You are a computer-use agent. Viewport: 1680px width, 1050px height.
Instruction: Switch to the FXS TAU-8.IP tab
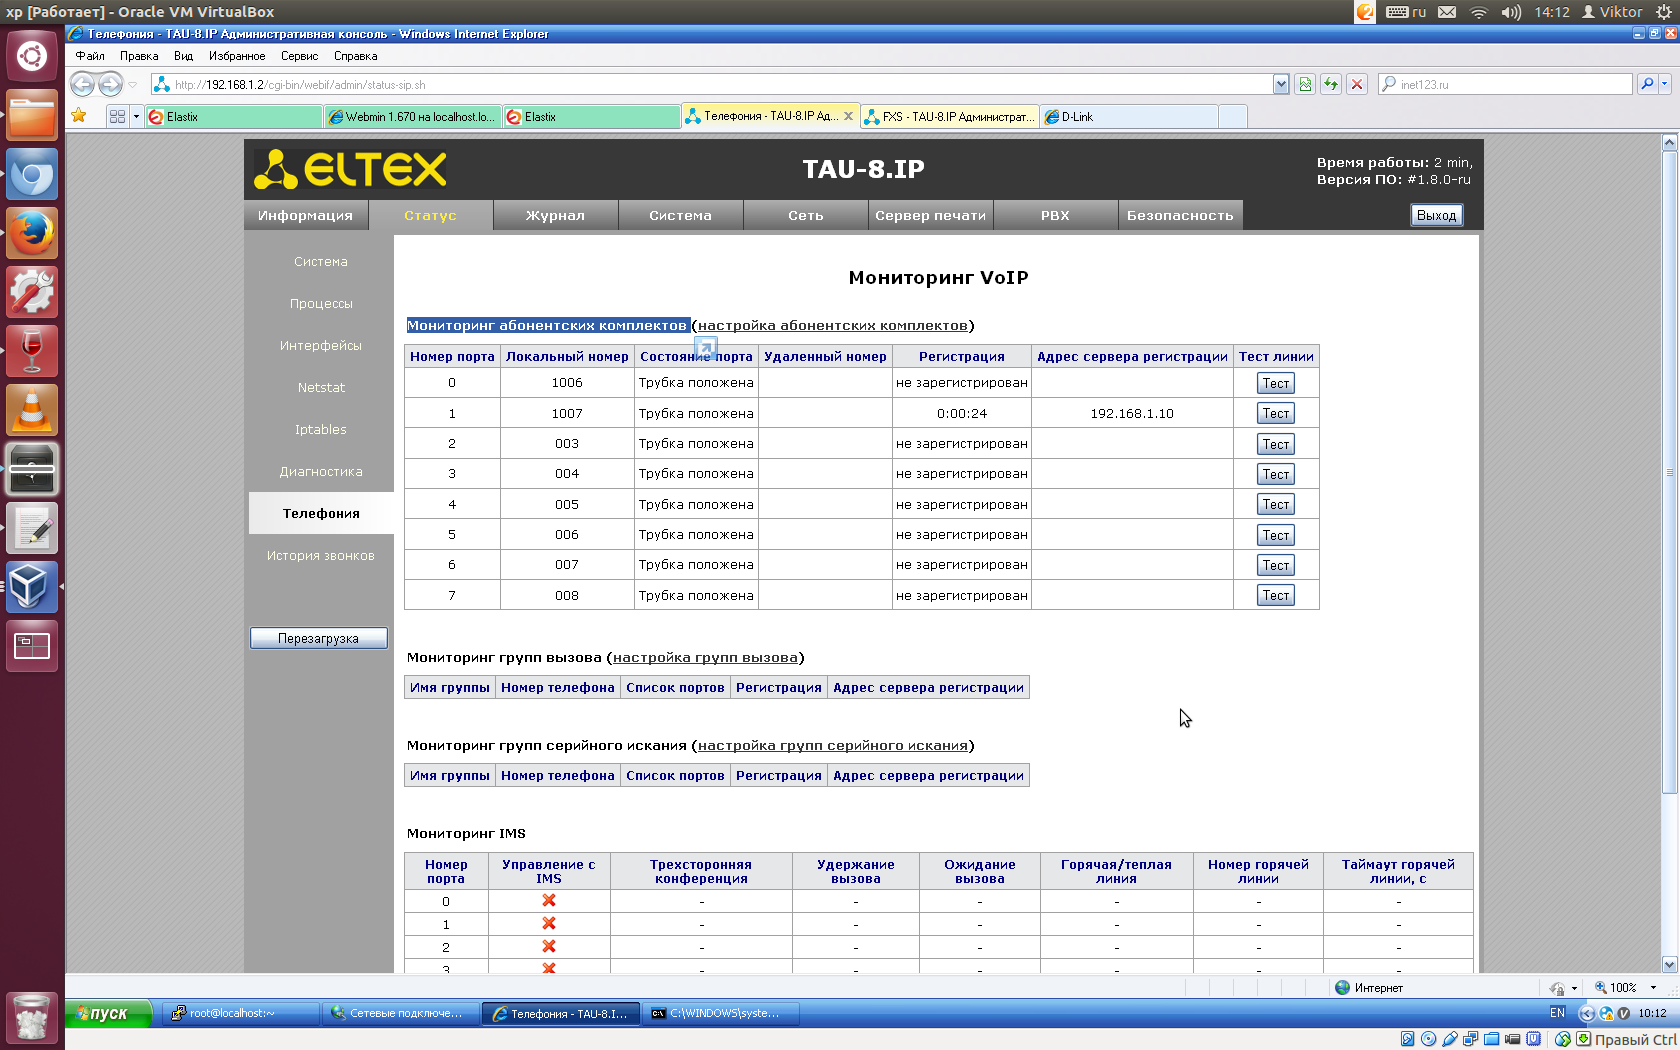coord(949,117)
